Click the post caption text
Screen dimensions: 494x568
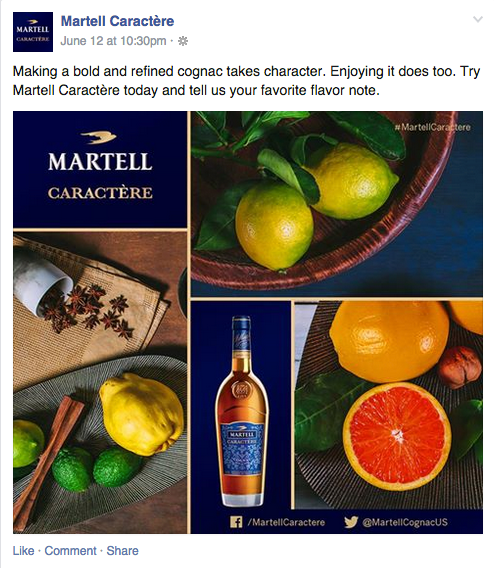click(246, 81)
